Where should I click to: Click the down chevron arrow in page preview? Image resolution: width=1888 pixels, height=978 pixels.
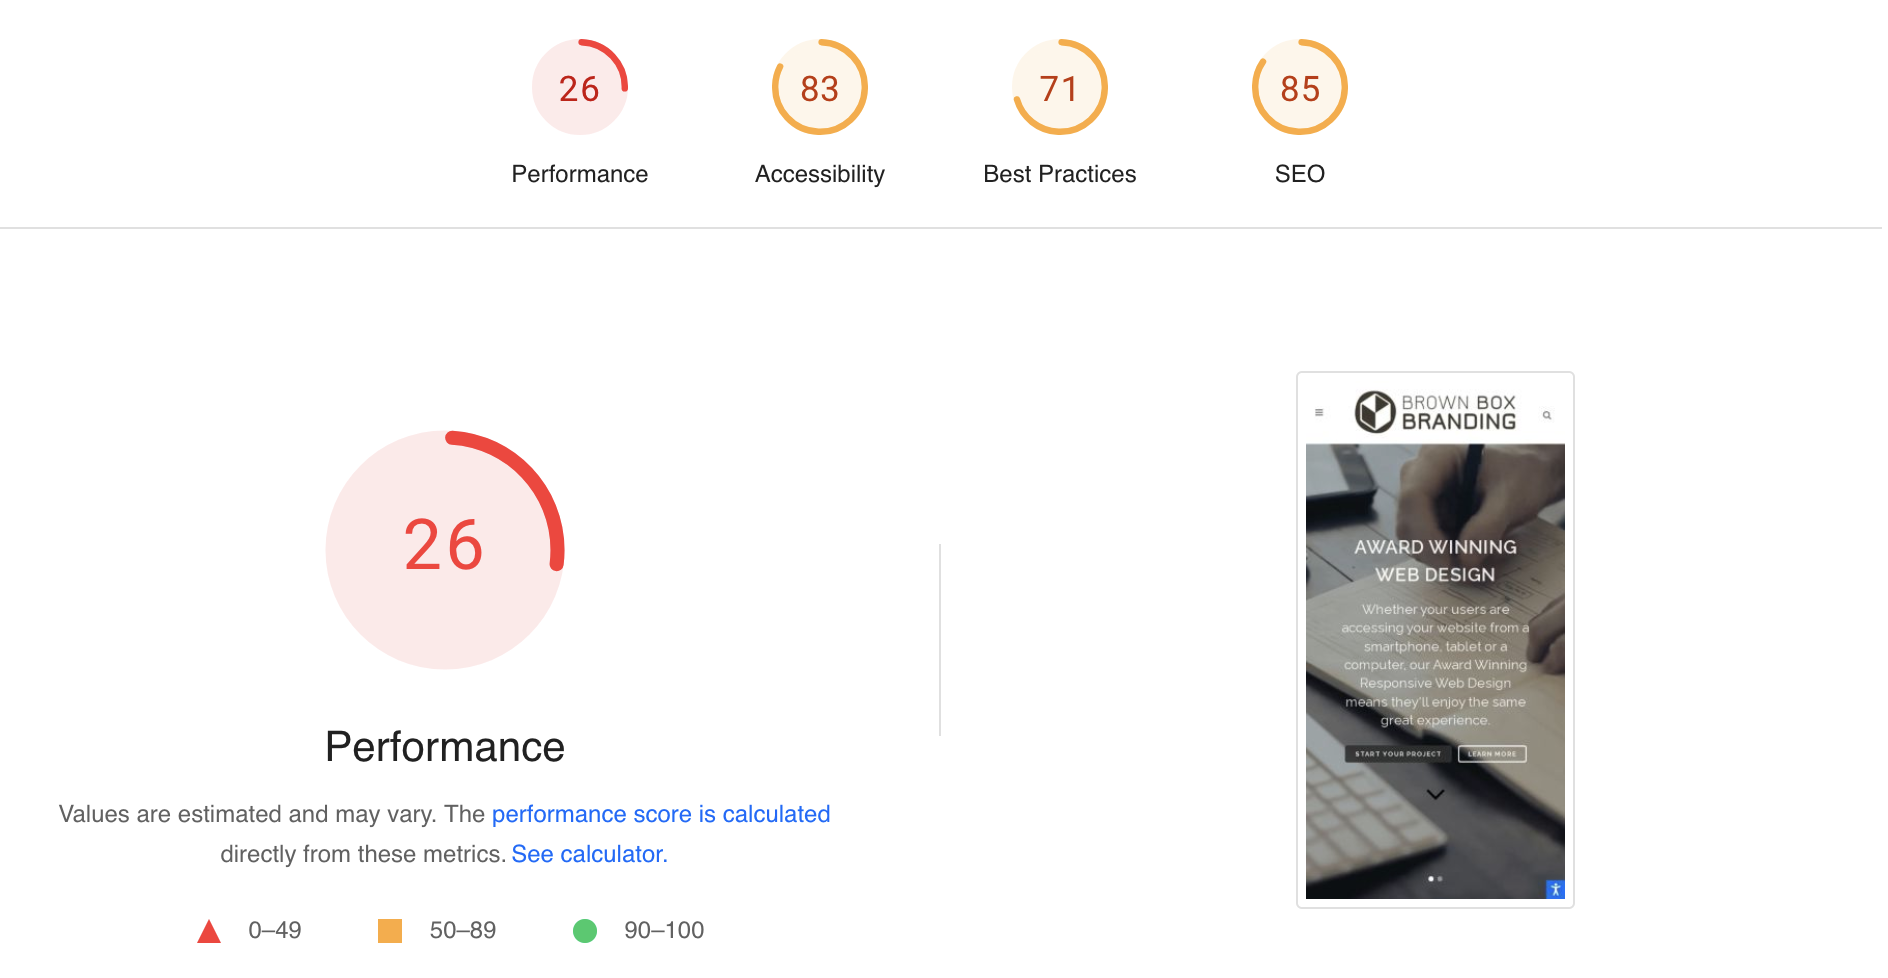pyautogui.click(x=1435, y=794)
